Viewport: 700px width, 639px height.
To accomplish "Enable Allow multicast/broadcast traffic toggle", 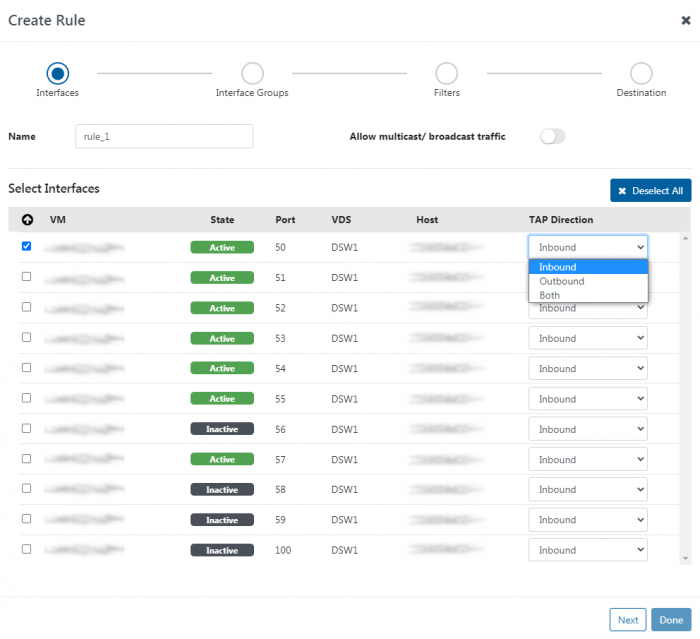I will [552, 136].
